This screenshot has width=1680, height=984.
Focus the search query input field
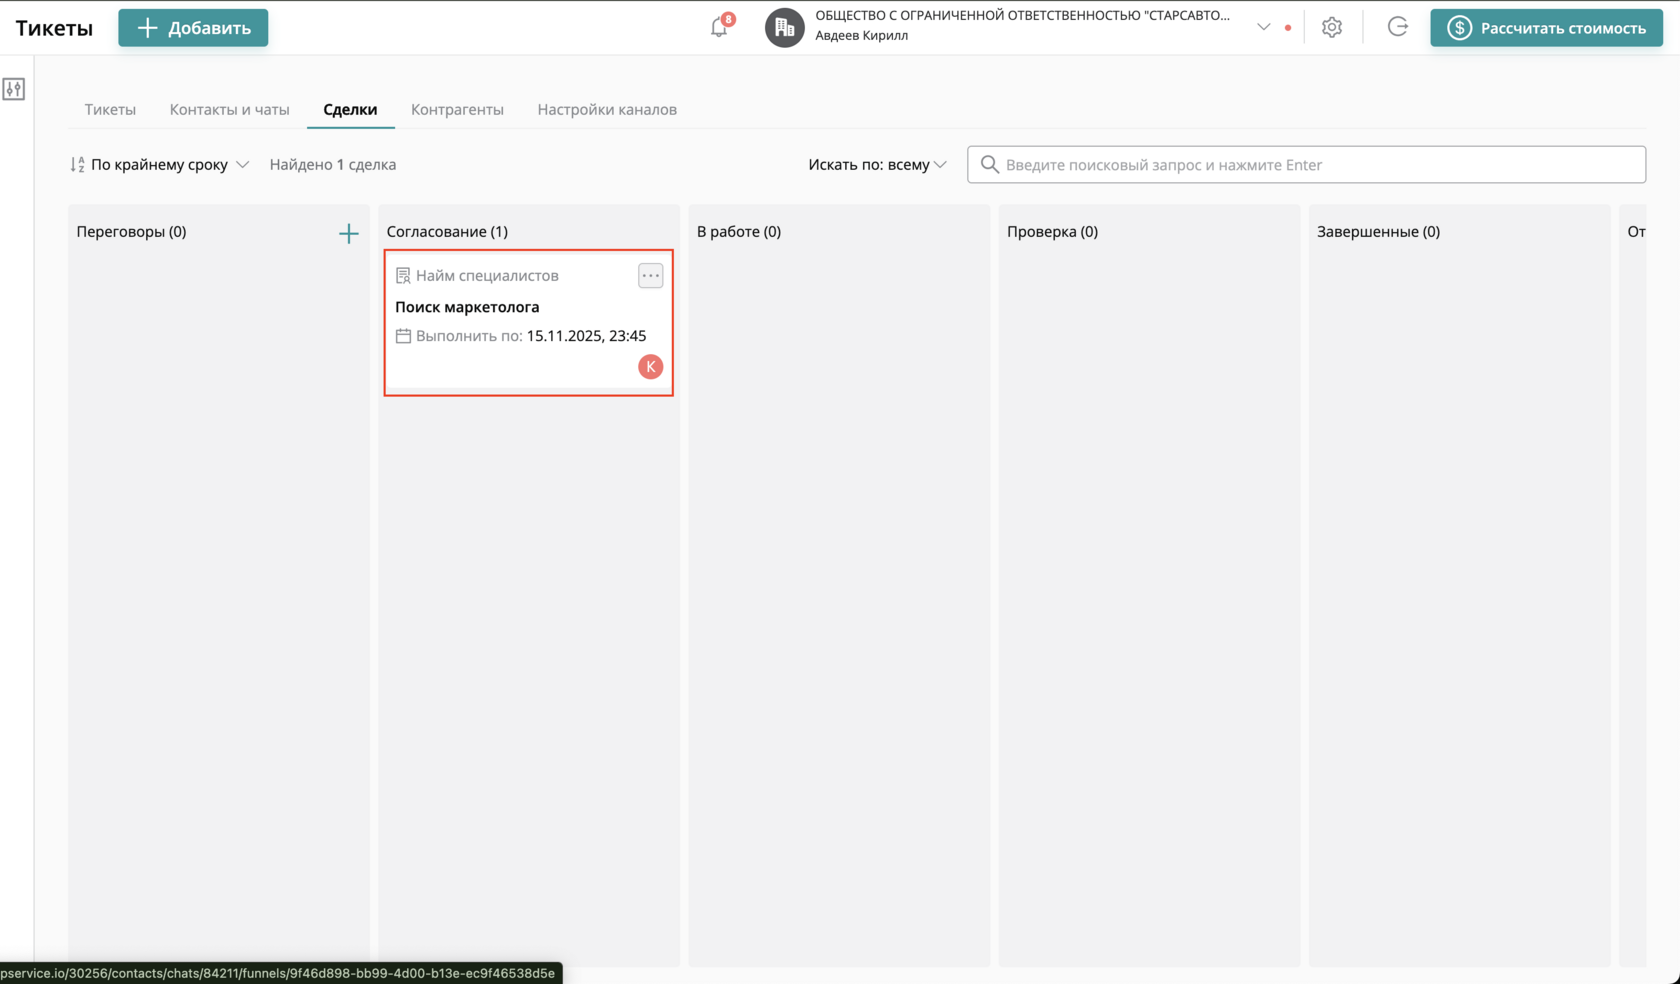coord(1306,164)
